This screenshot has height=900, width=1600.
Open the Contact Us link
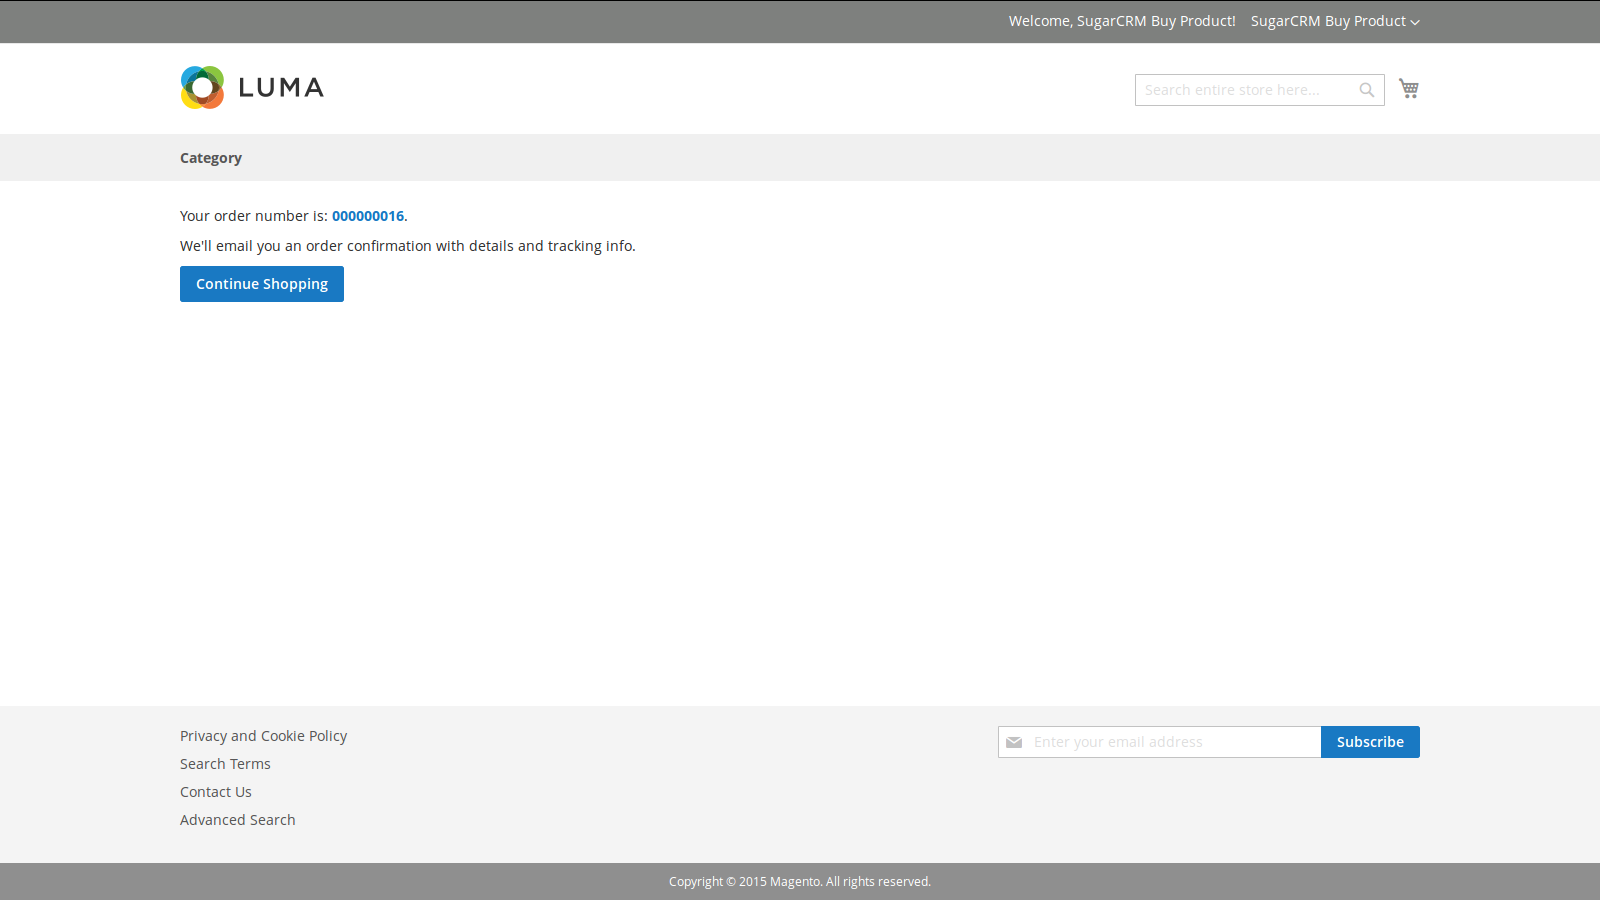pyautogui.click(x=216, y=792)
